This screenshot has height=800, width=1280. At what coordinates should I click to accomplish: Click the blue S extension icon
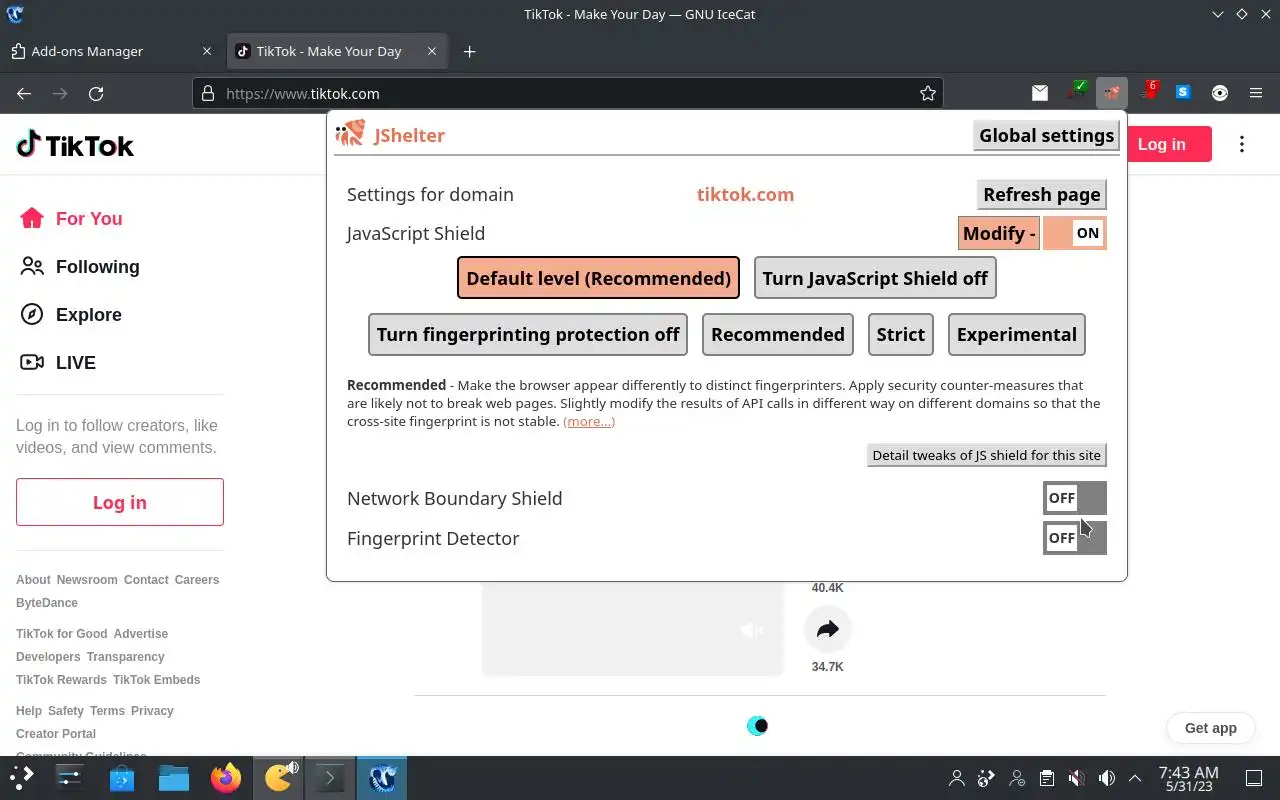click(1184, 93)
